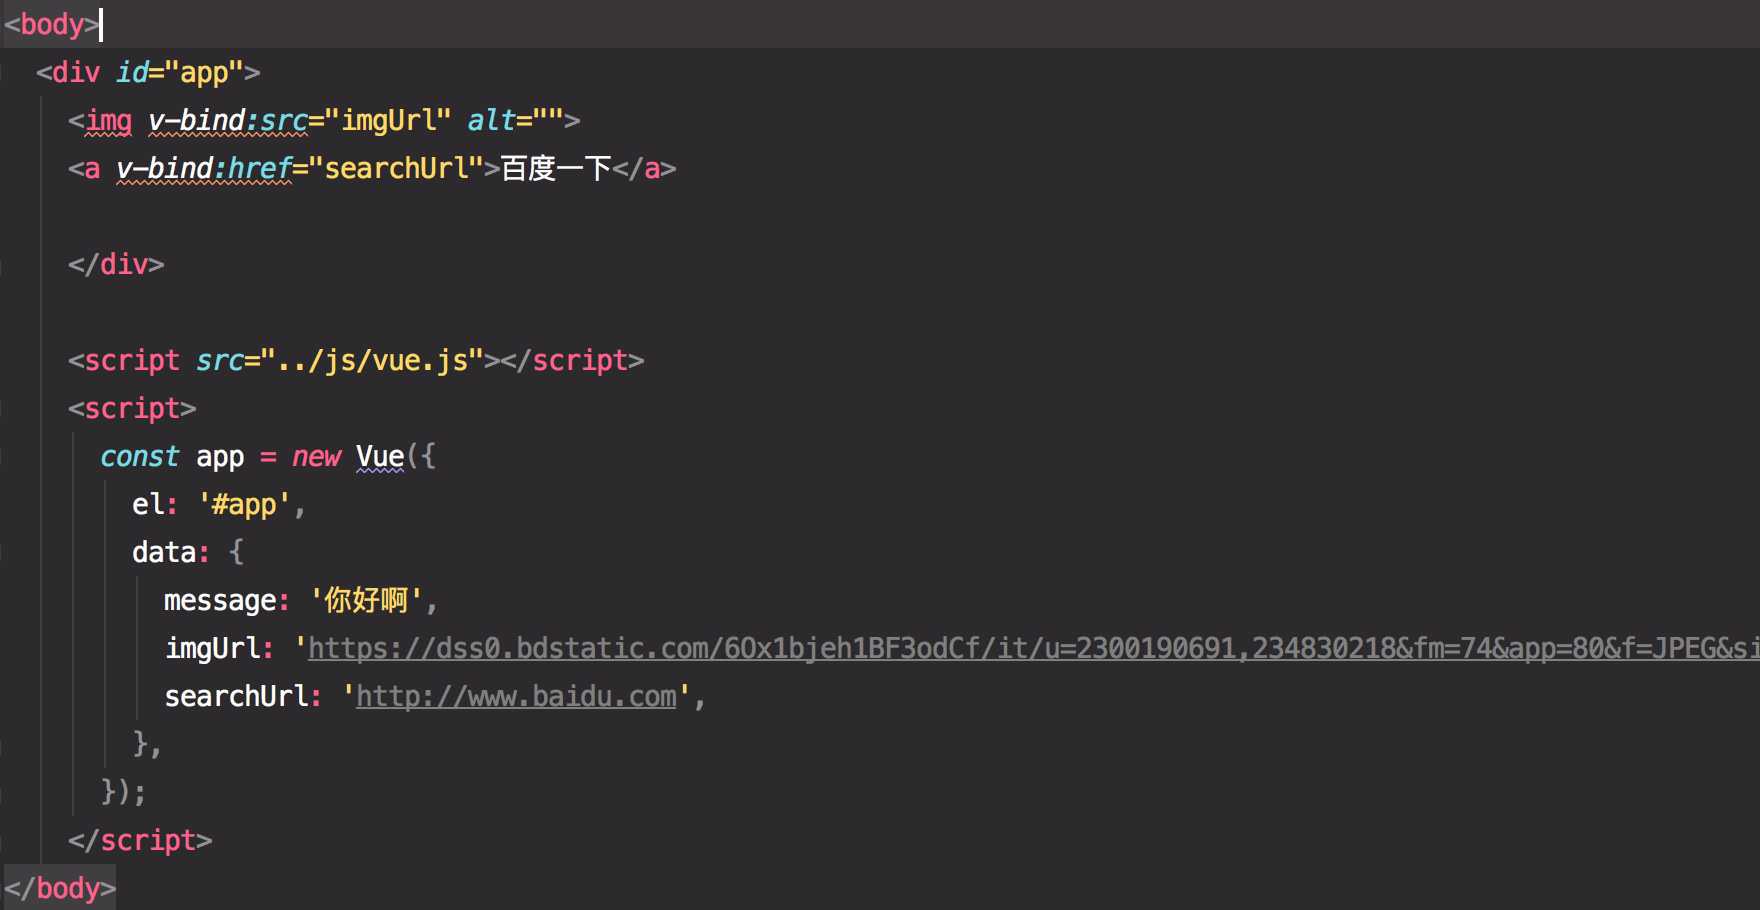Click the "imgUrl" attribute value
The height and width of the screenshot is (910, 1760).
click(x=388, y=120)
